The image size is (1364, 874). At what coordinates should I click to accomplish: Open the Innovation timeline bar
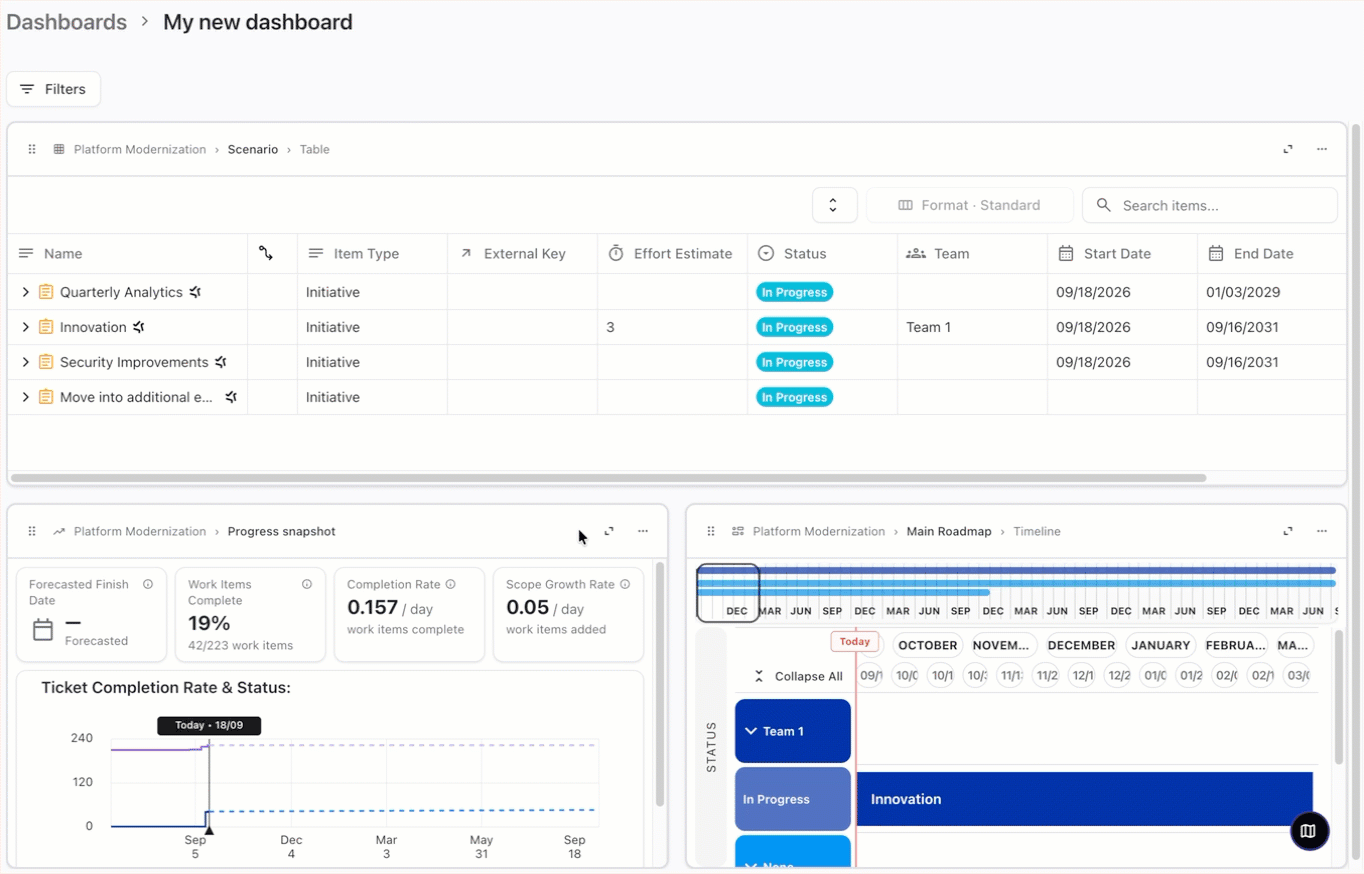(x=1084, y=799)
